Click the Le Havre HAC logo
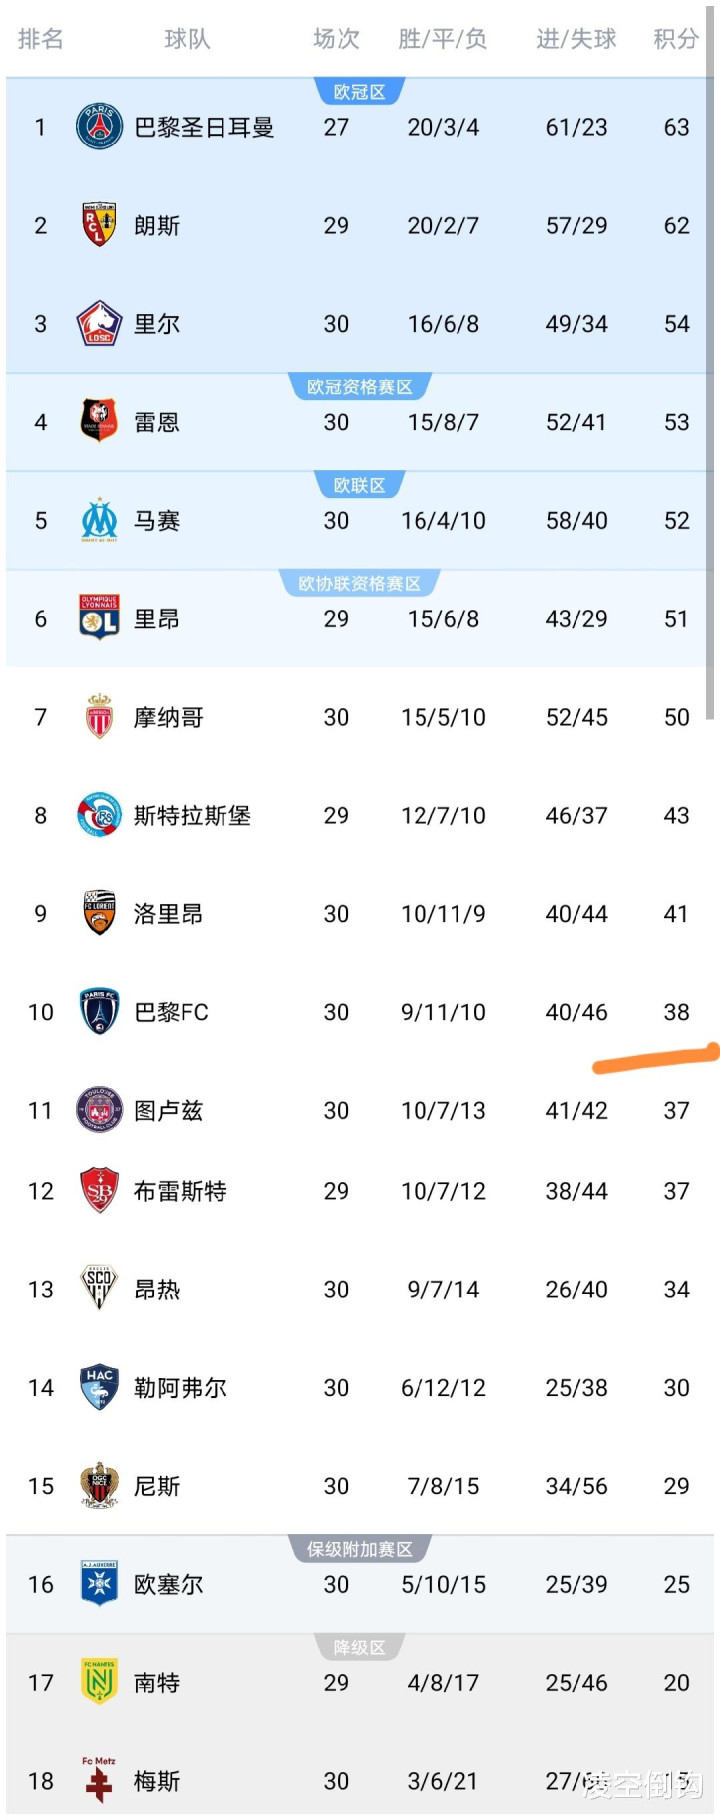The height and width of the screenshot is (1820, 720). (x=99, y=1387)
